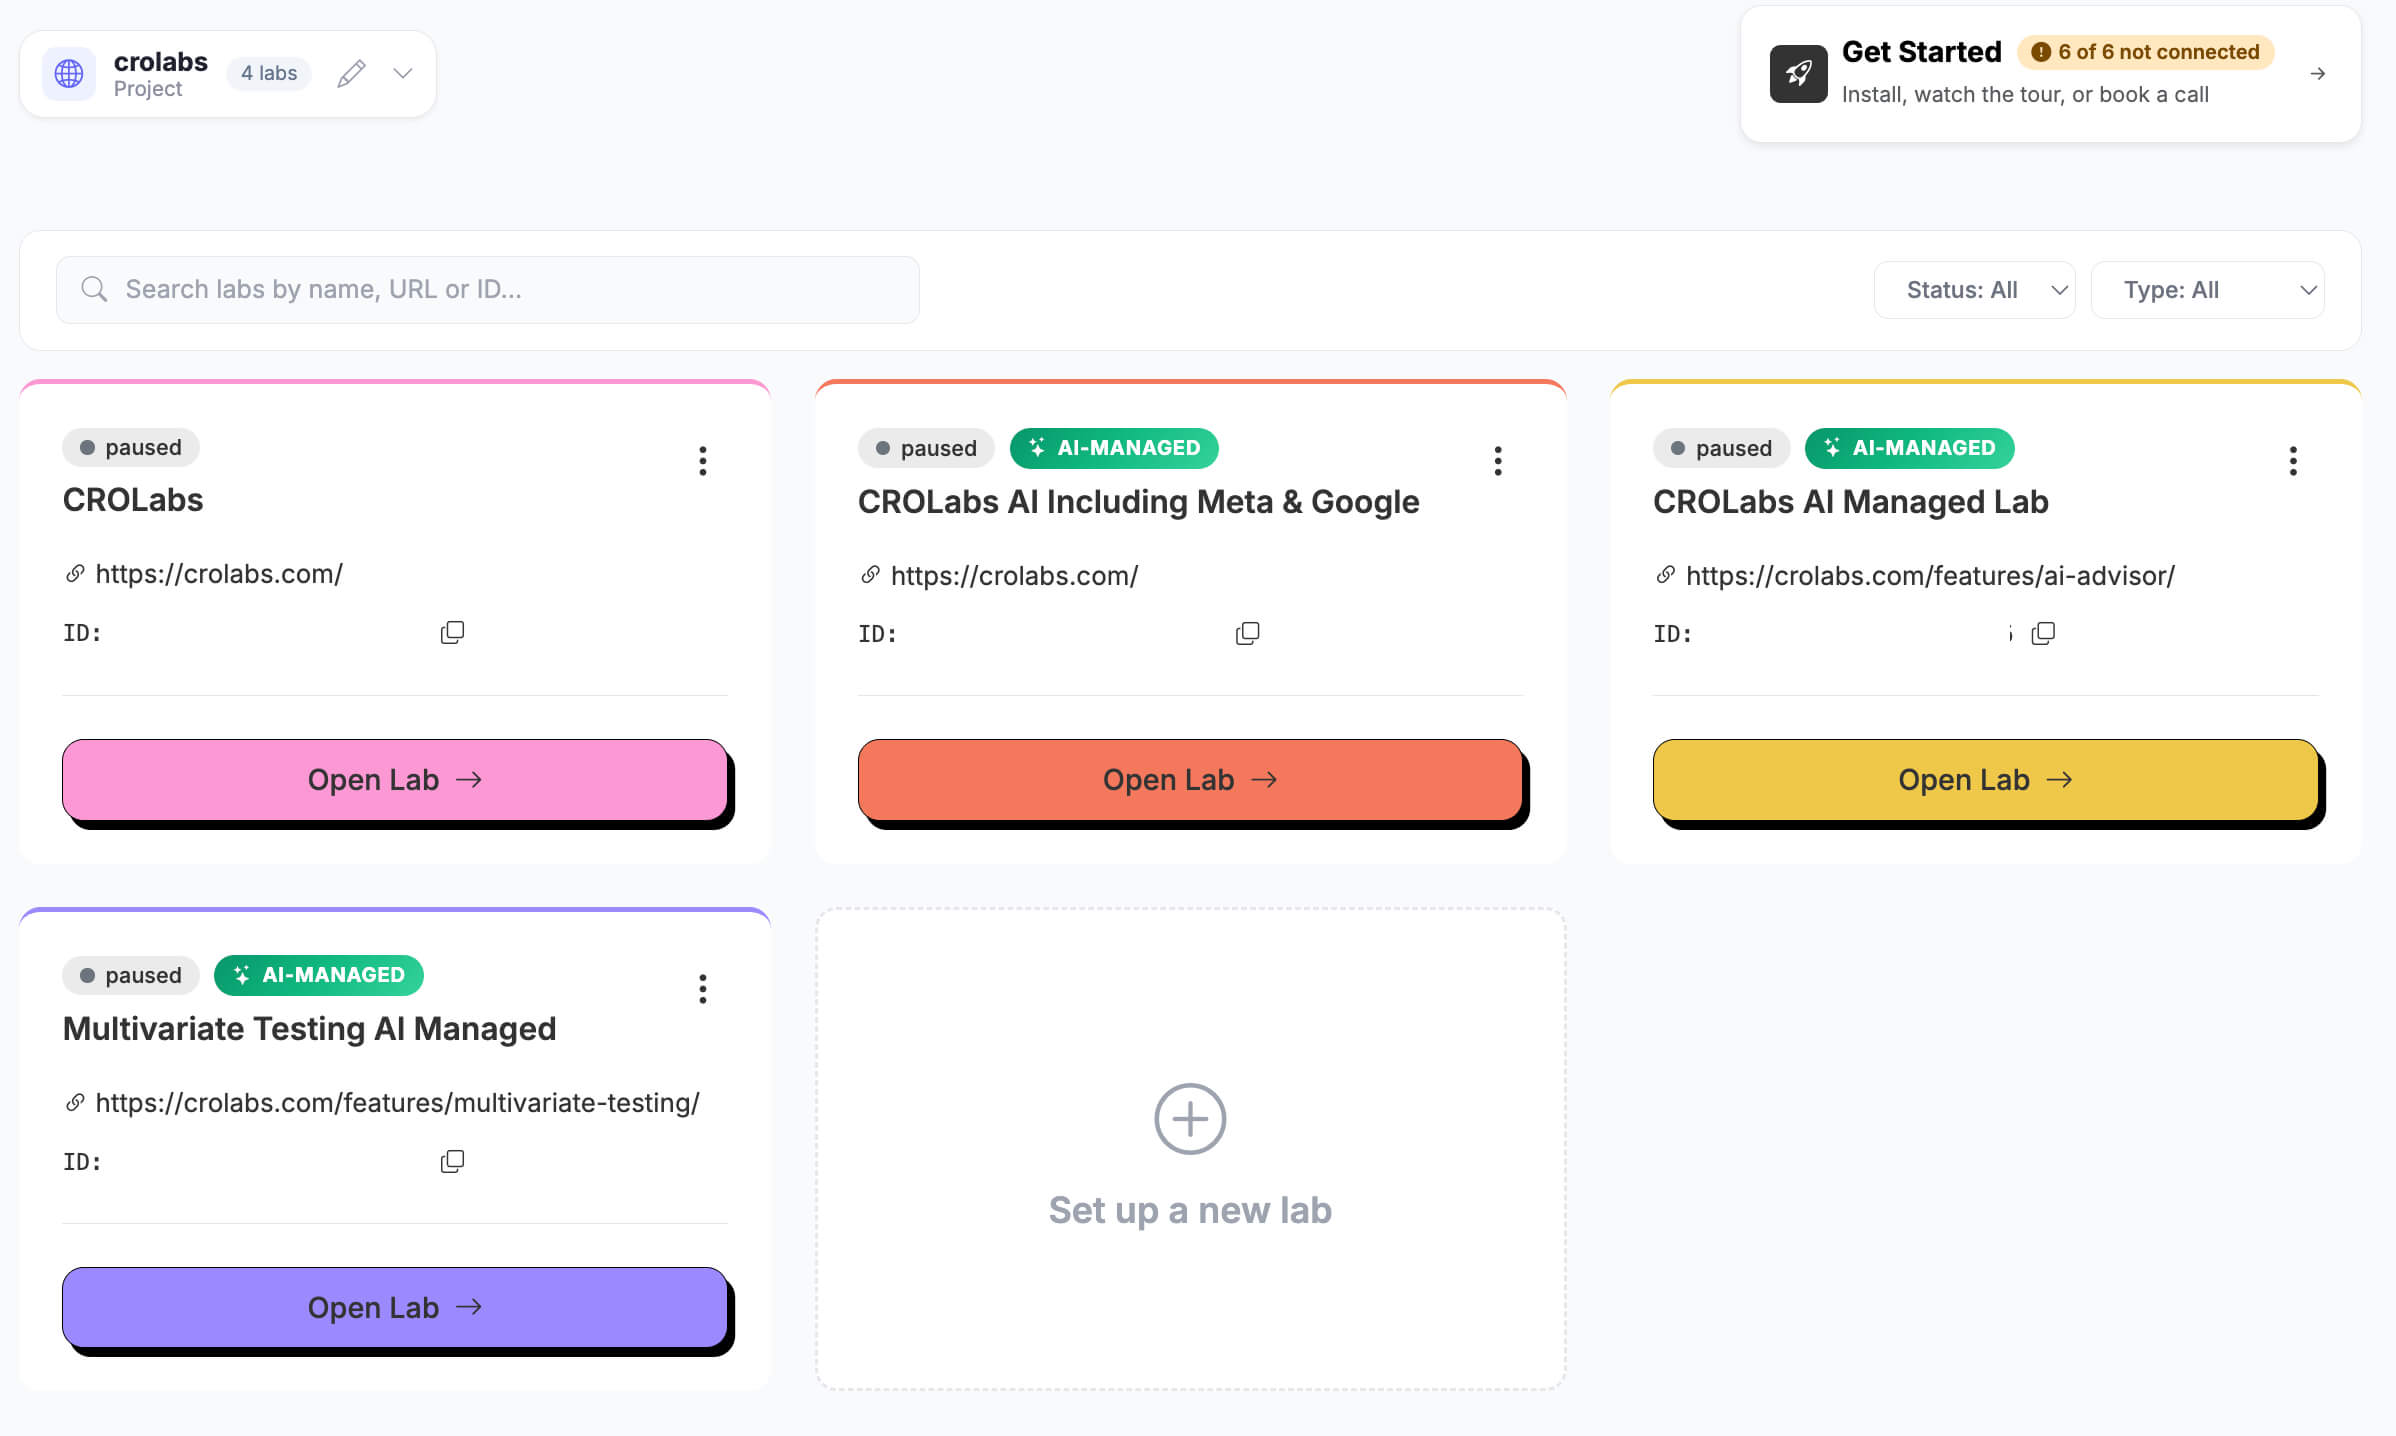
Task: Copy ID of CROLabs lab
Action: (452, 633)
